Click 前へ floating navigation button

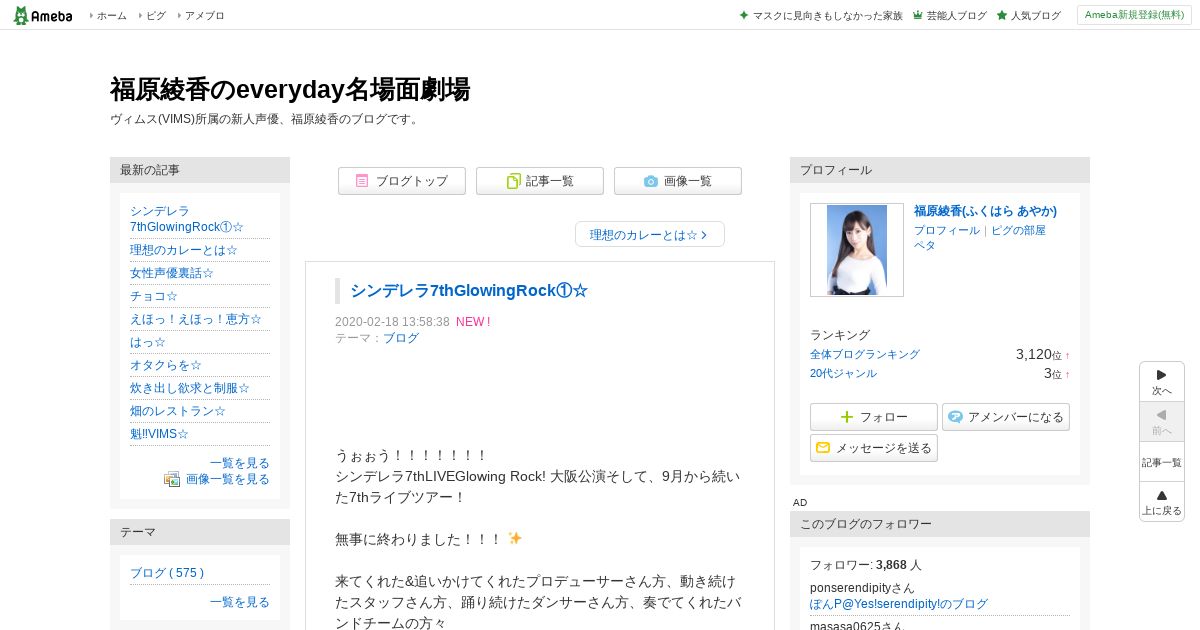click(1162, 422)
